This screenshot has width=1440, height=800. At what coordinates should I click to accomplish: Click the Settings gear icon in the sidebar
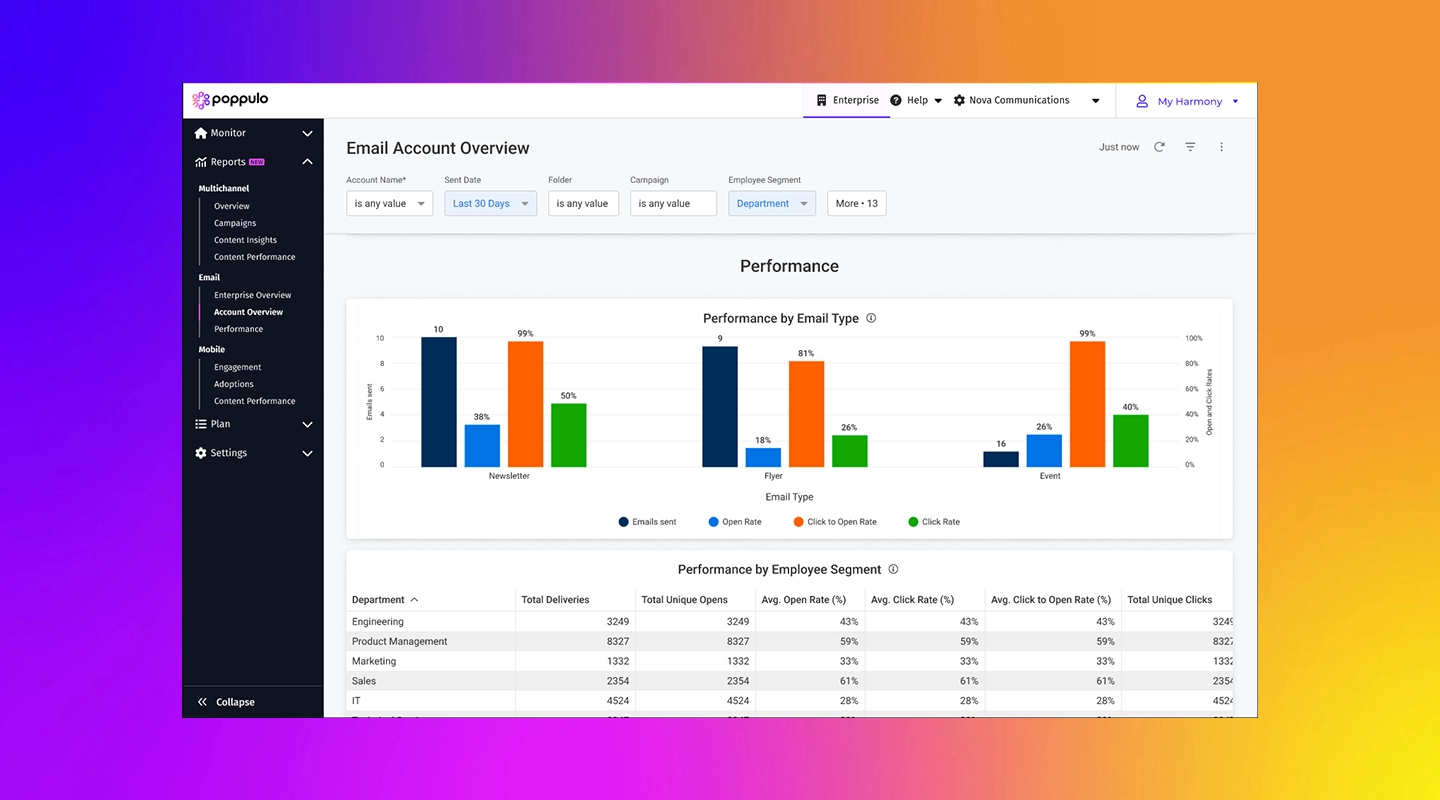pyautogui.click(x=201, y=453)
